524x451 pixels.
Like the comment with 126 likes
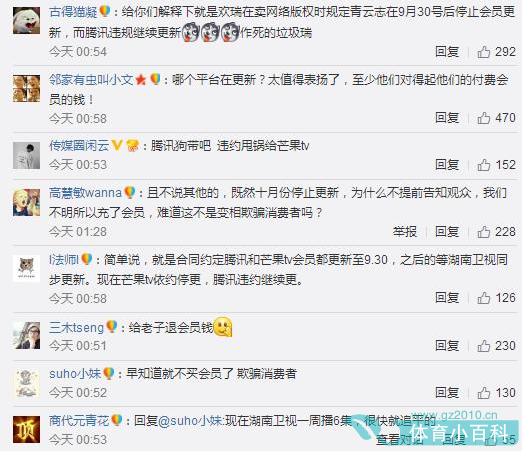(484, 298)
